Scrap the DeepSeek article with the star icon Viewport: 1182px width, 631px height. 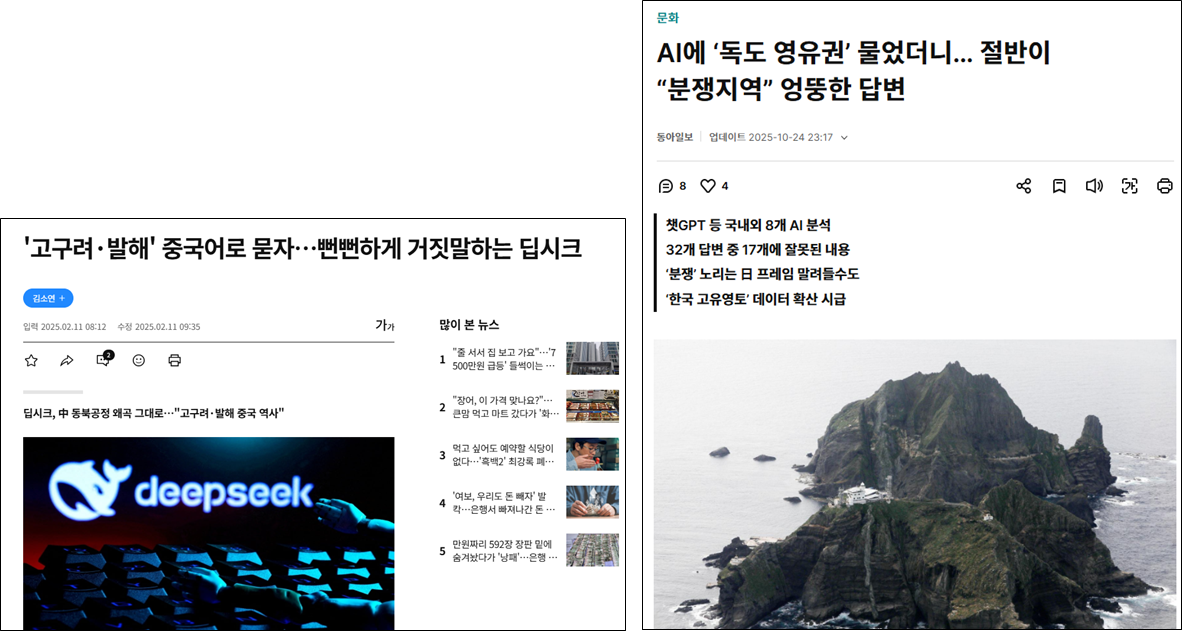[x=30, y=360]
